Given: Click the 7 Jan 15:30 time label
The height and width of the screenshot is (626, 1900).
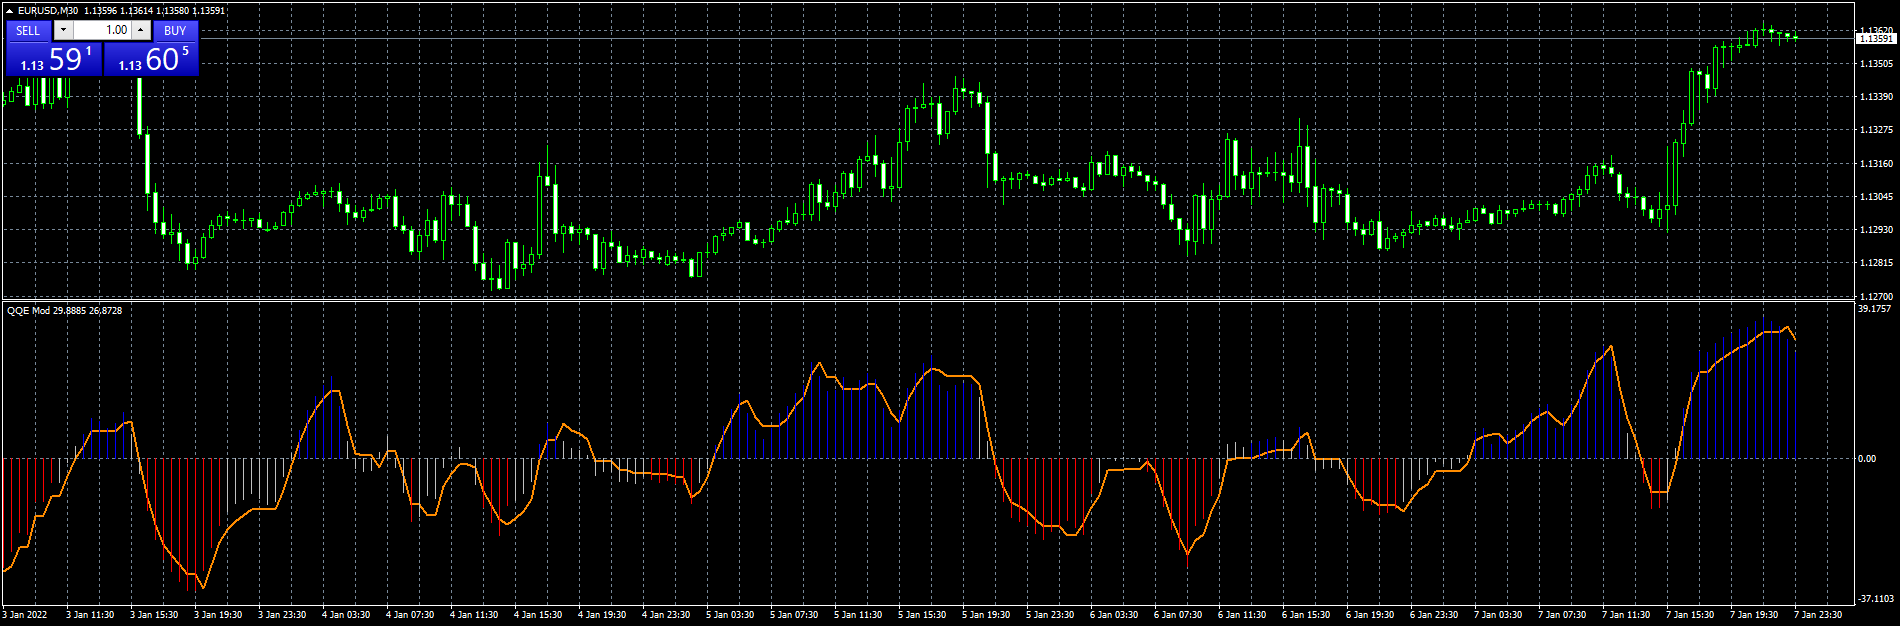Looking at the screenshot, I should point(1691,615).
